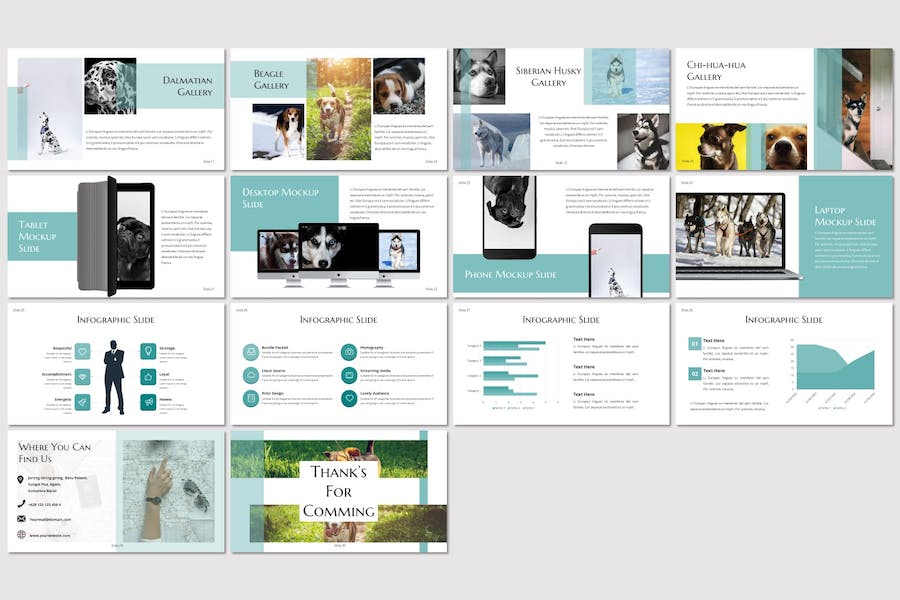Select the Cloud Source cloud icon

[x=251, y=376]
